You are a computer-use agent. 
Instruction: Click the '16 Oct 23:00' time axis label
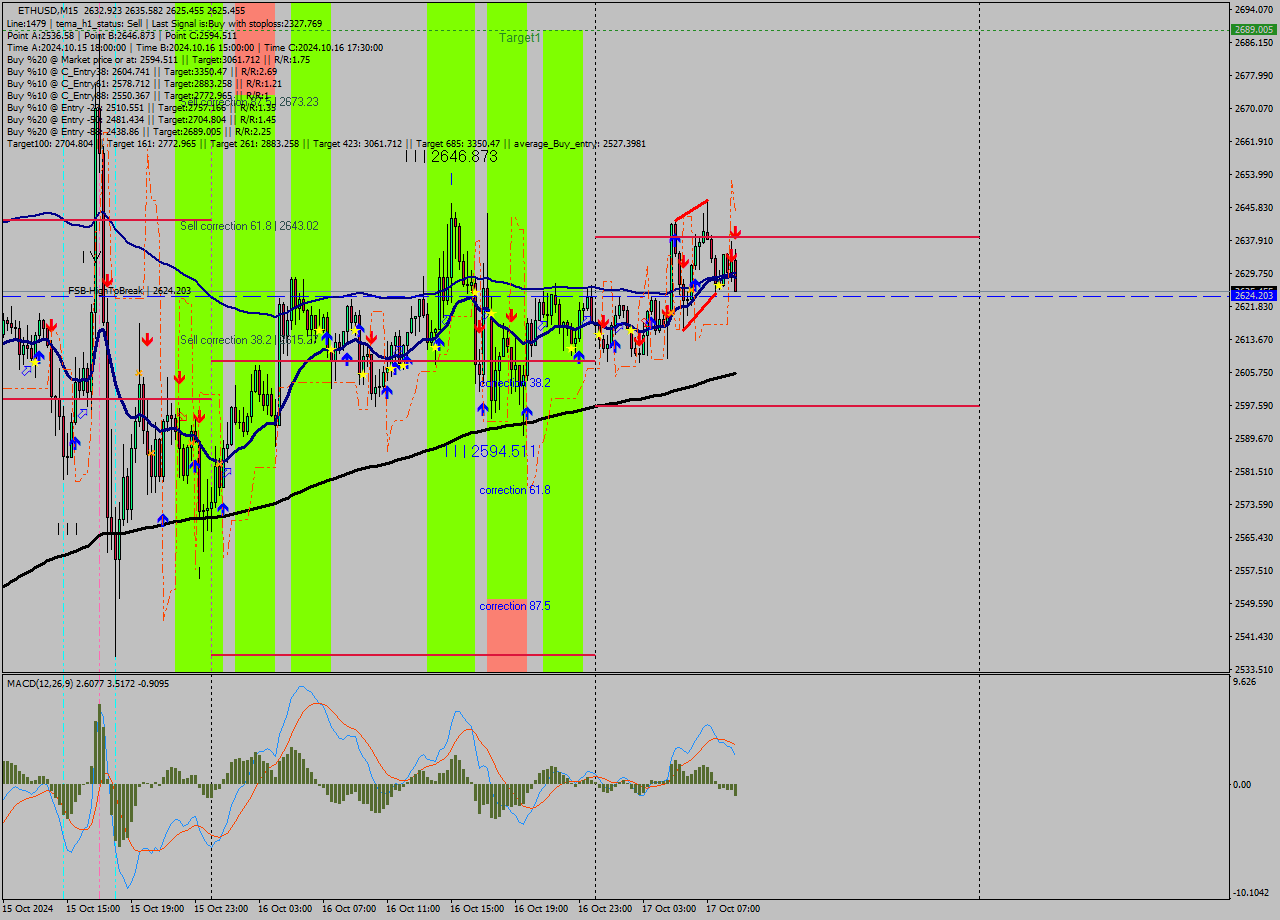click(x=605, y=909)
